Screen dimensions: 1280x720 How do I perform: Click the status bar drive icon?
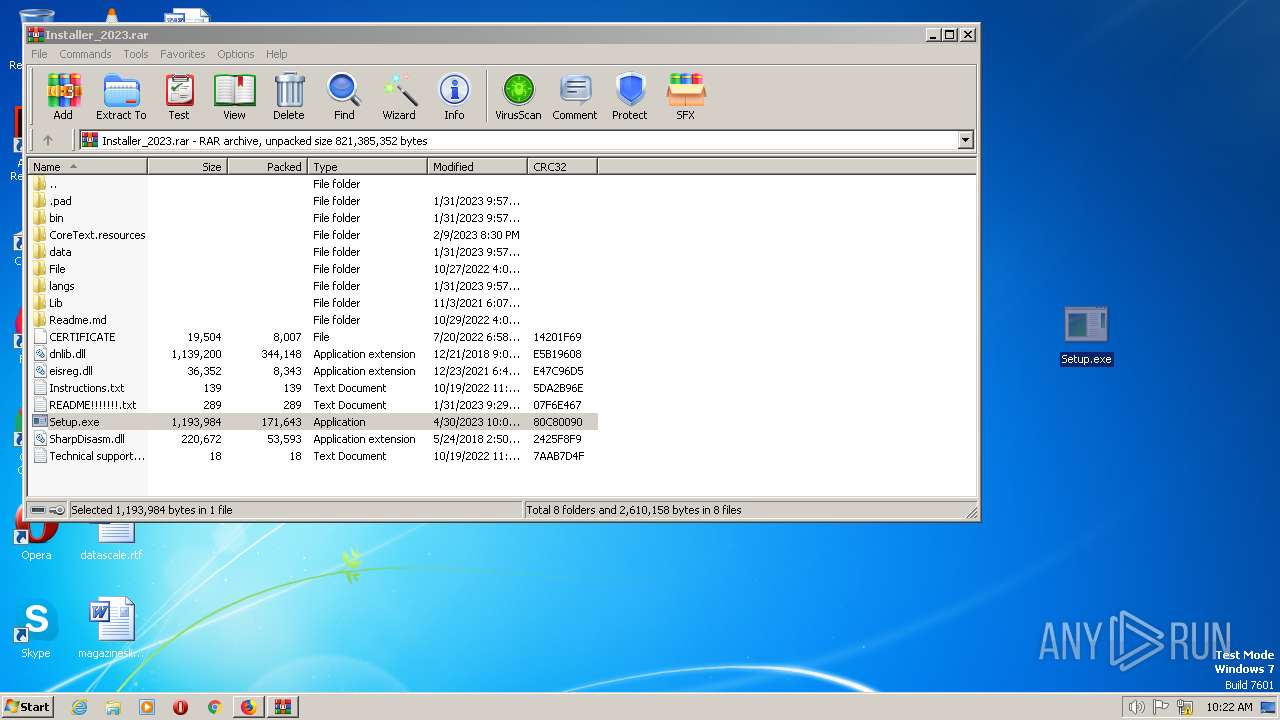tap(38, 510)
